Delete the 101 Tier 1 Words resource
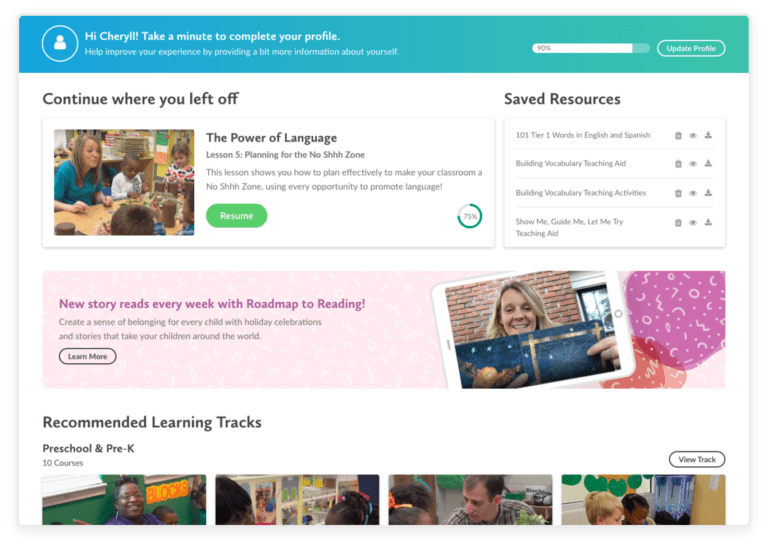The height and width of the screenshot is (548, 768). point(678,136)
